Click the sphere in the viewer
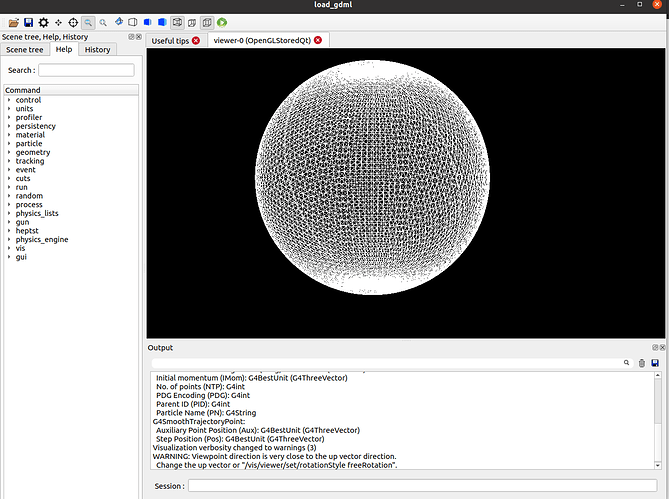The width and height of the screenshot is (669, 499). pos(372,177)
